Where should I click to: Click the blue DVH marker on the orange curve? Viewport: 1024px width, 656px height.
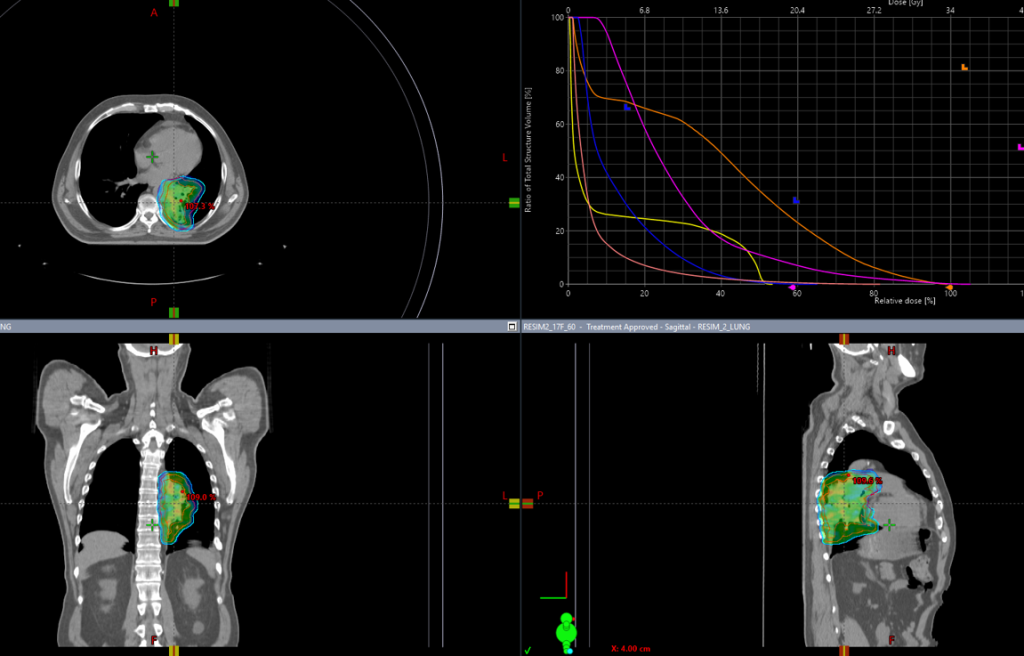coord(627,107)
